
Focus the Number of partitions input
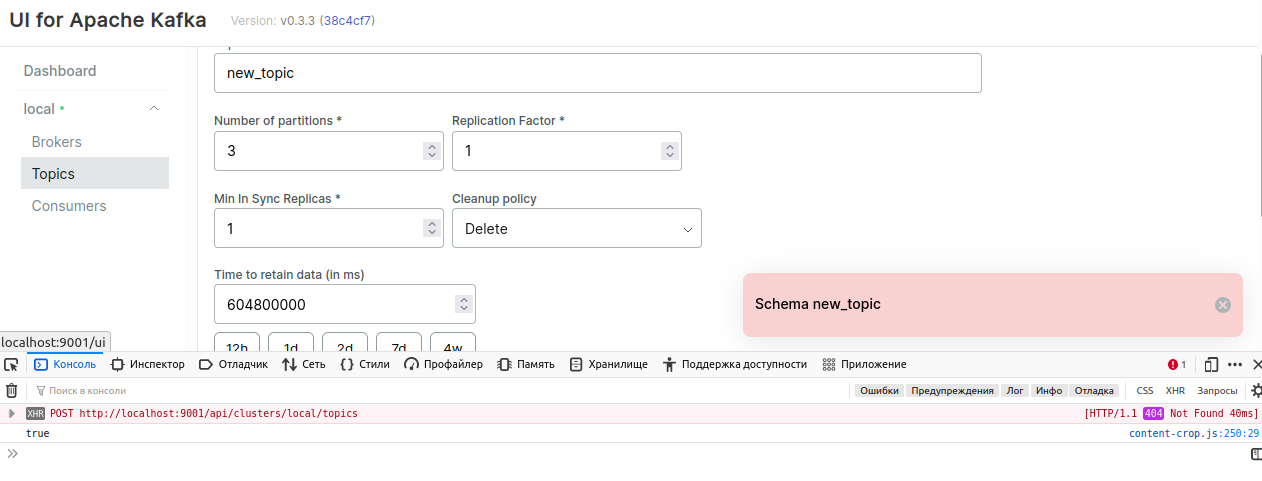pyautogui.click(x=329, y=151)
